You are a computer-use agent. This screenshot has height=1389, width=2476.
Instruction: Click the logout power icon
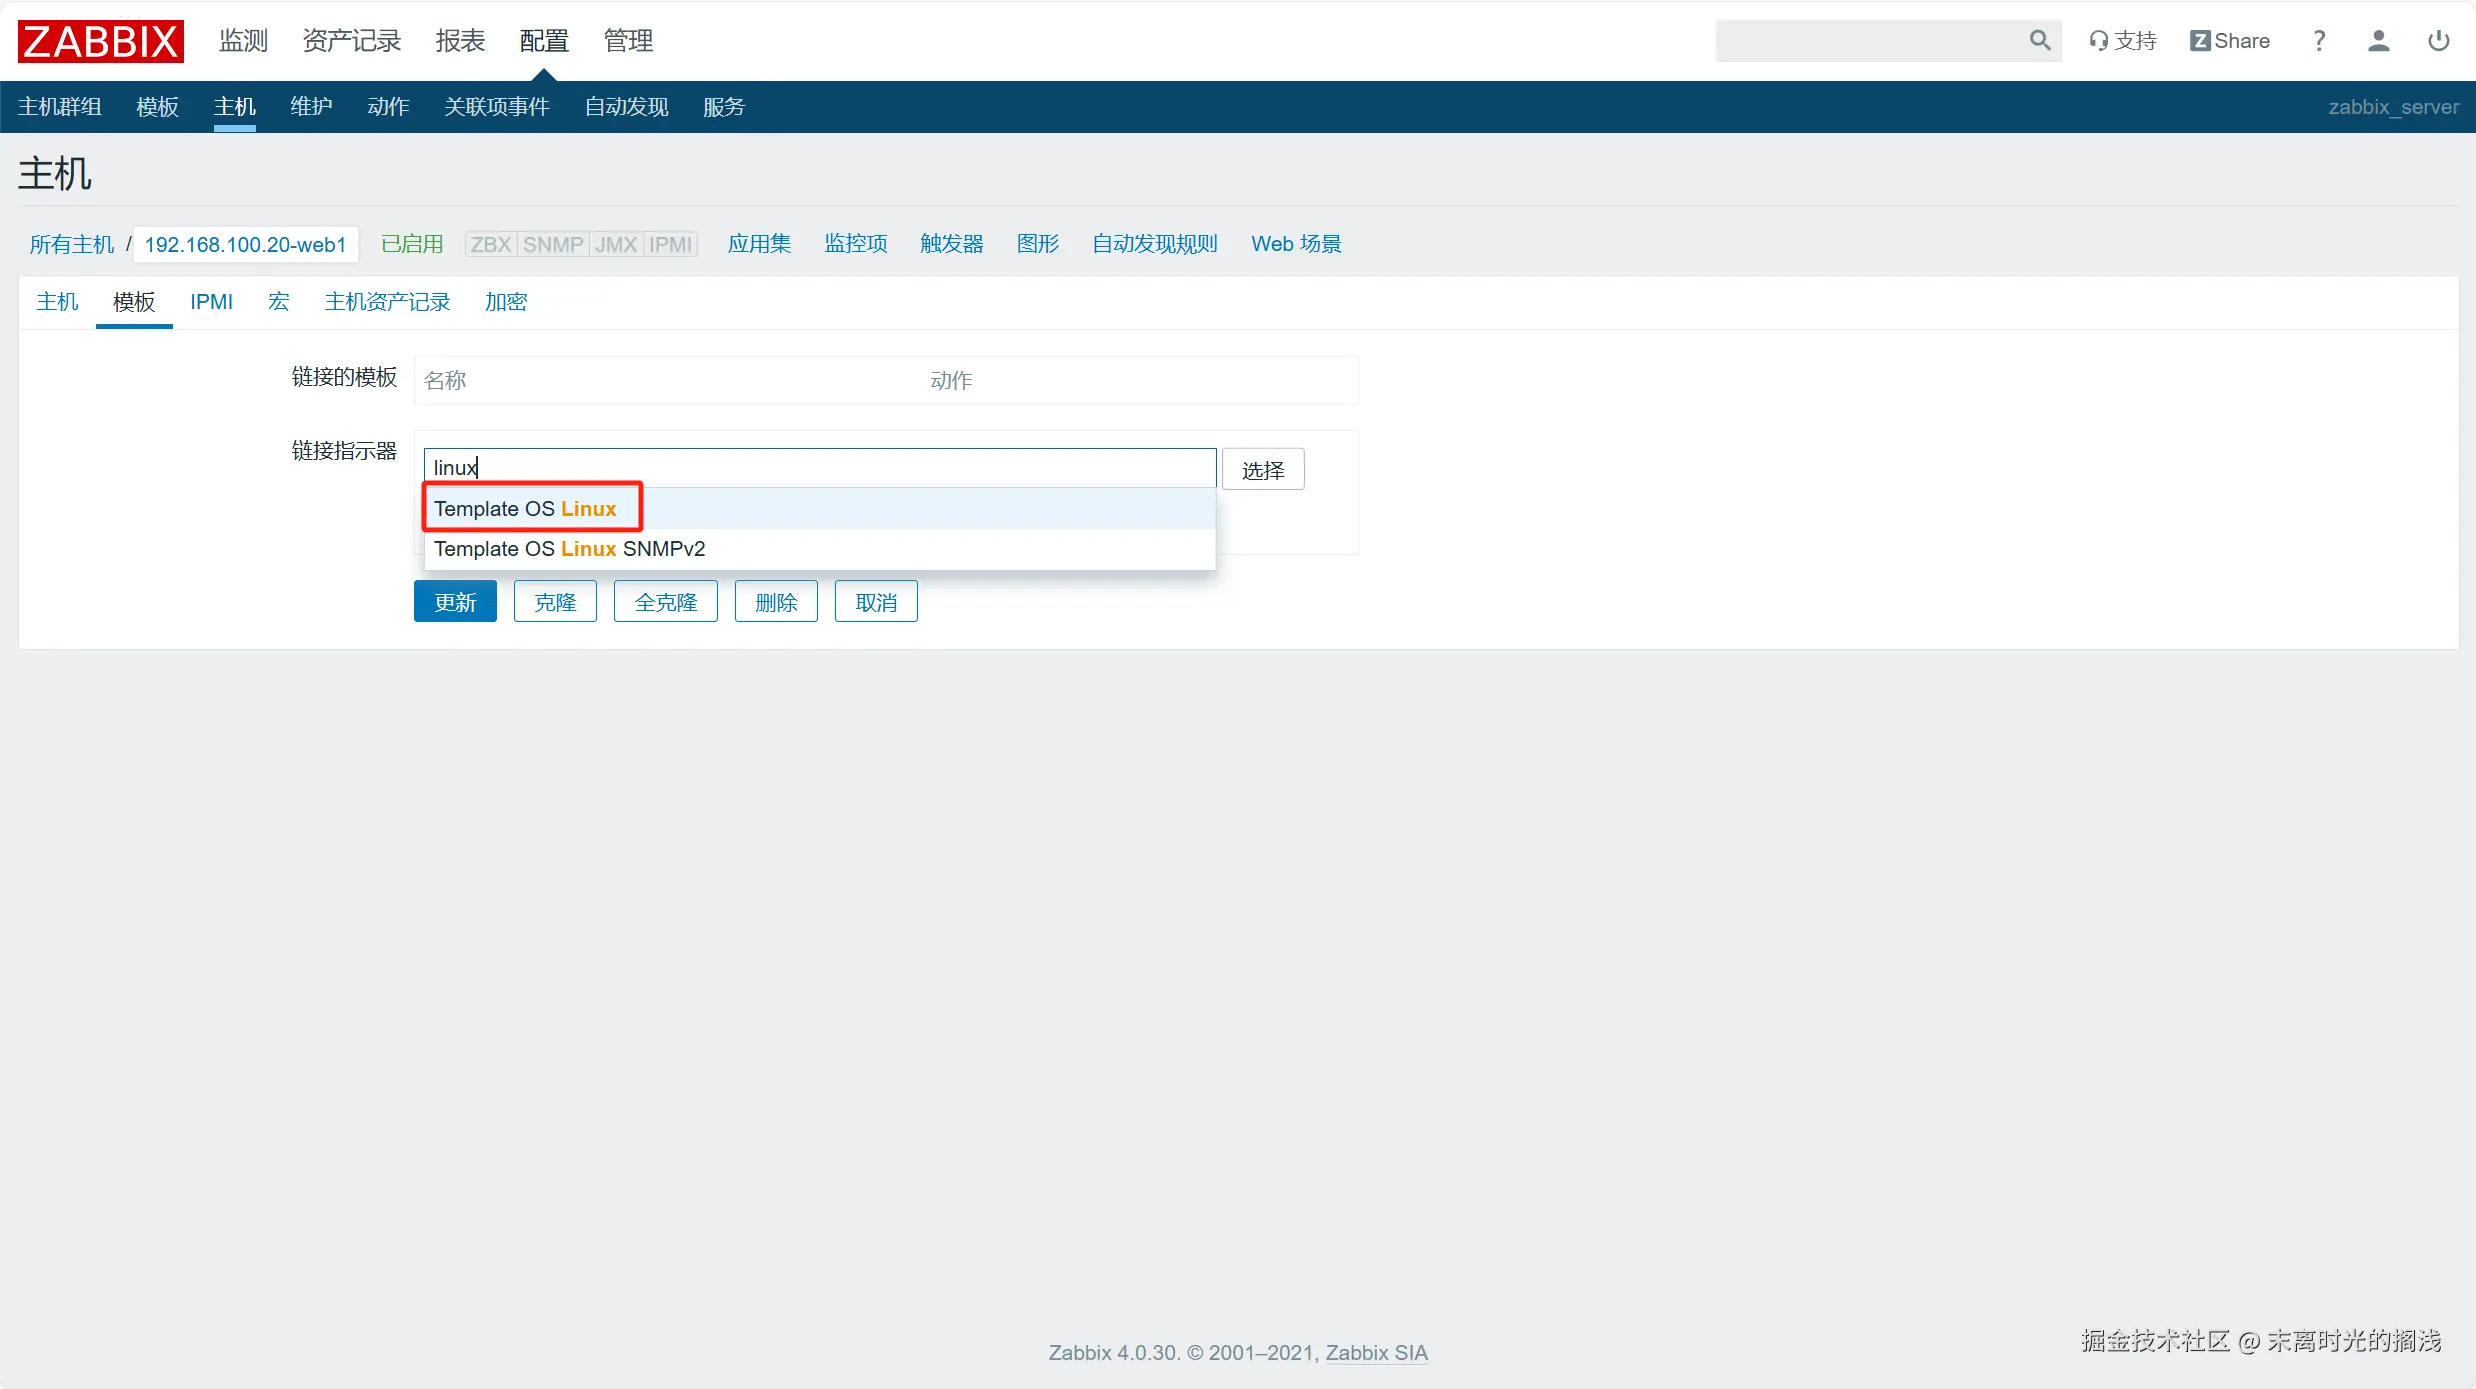(x=2438, y=41)
